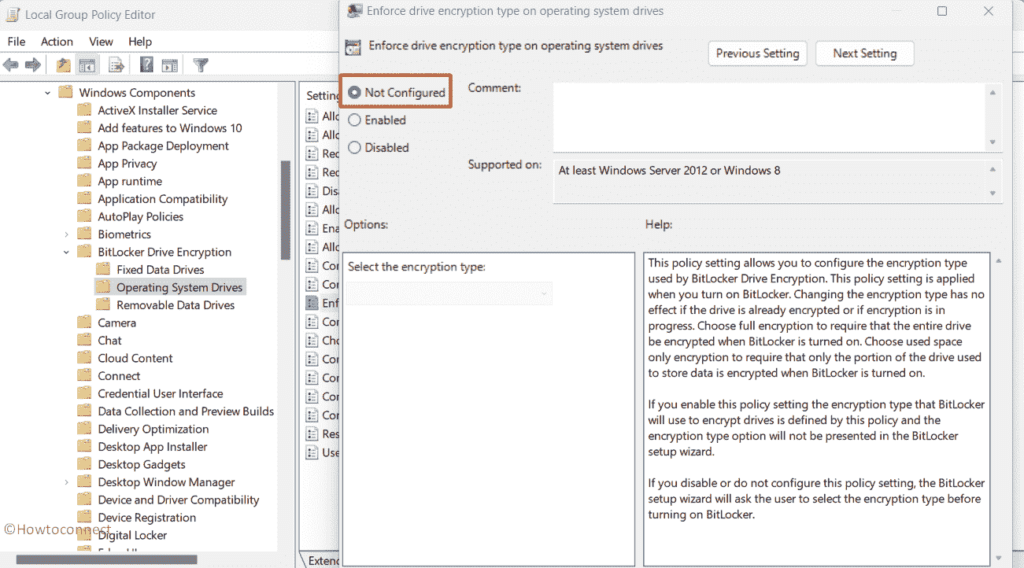The image size is (1024, 568).
Task: Click inside the Comment text box
Action: coord(769,117)
